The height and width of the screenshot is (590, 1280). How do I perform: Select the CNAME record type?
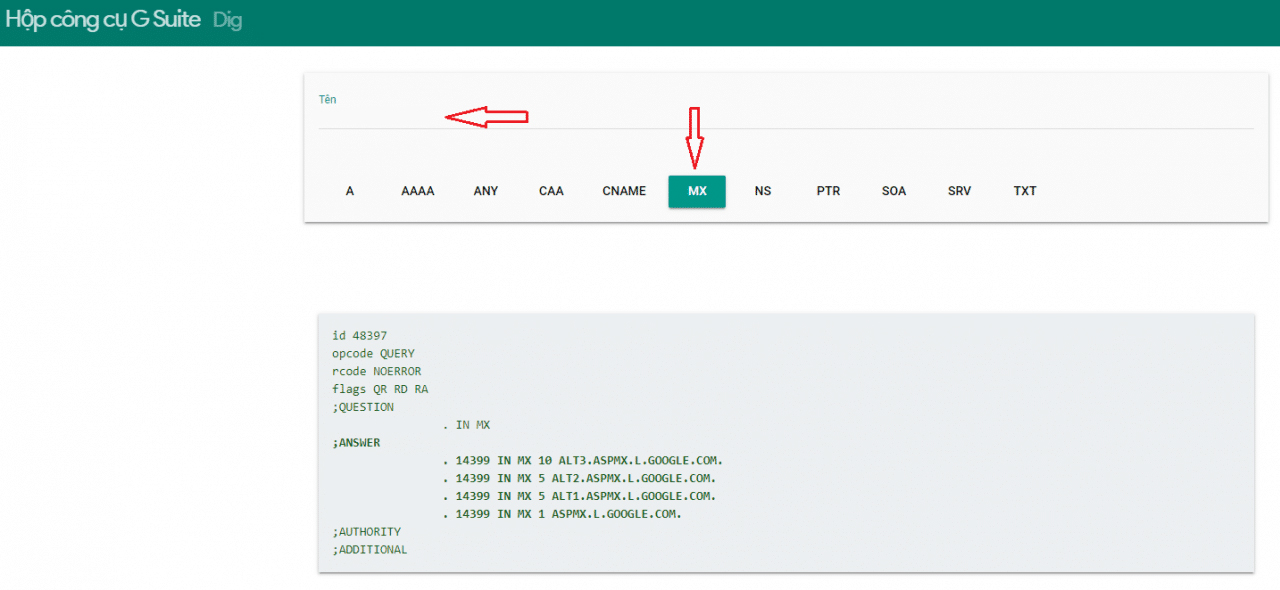tap(624, 191)
